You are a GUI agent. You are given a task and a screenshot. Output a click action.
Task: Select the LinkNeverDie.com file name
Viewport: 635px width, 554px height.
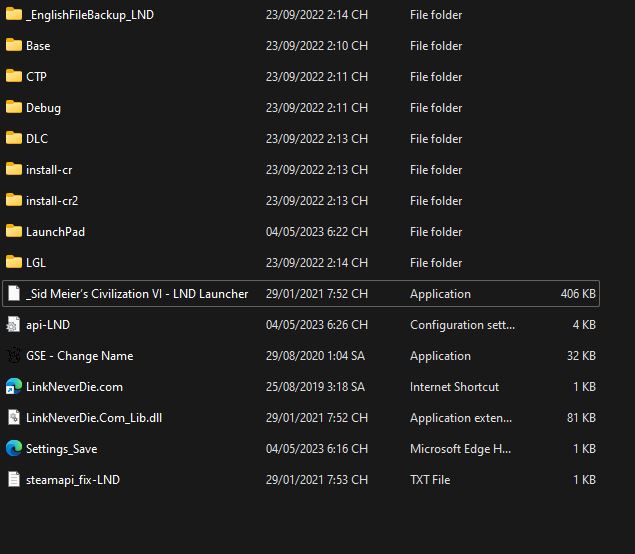coord(74,387)
